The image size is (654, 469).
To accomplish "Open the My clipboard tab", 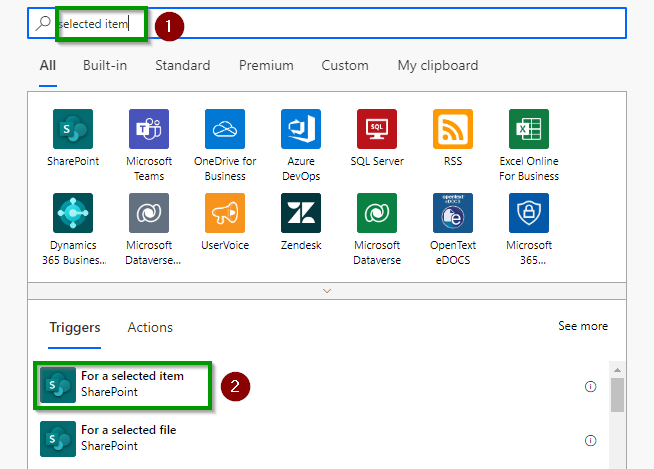I will (x=438, y=66).
